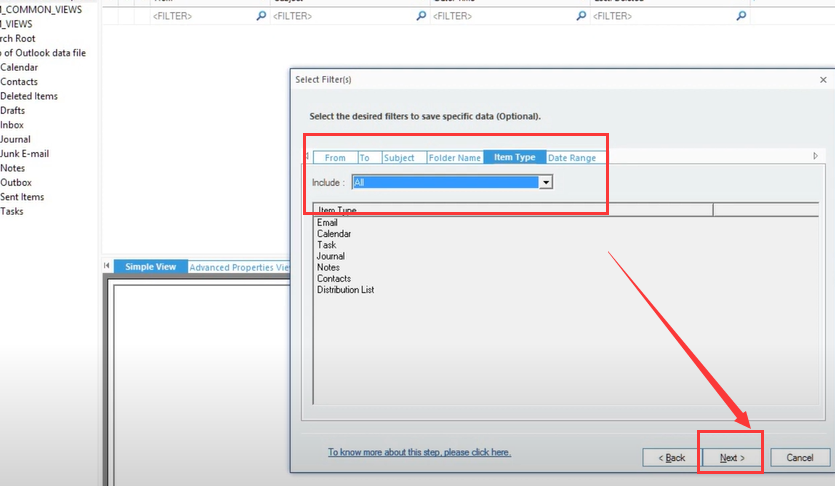Open the Journal folder in the tree
835x486 pixels.
[x=15, y=139]
